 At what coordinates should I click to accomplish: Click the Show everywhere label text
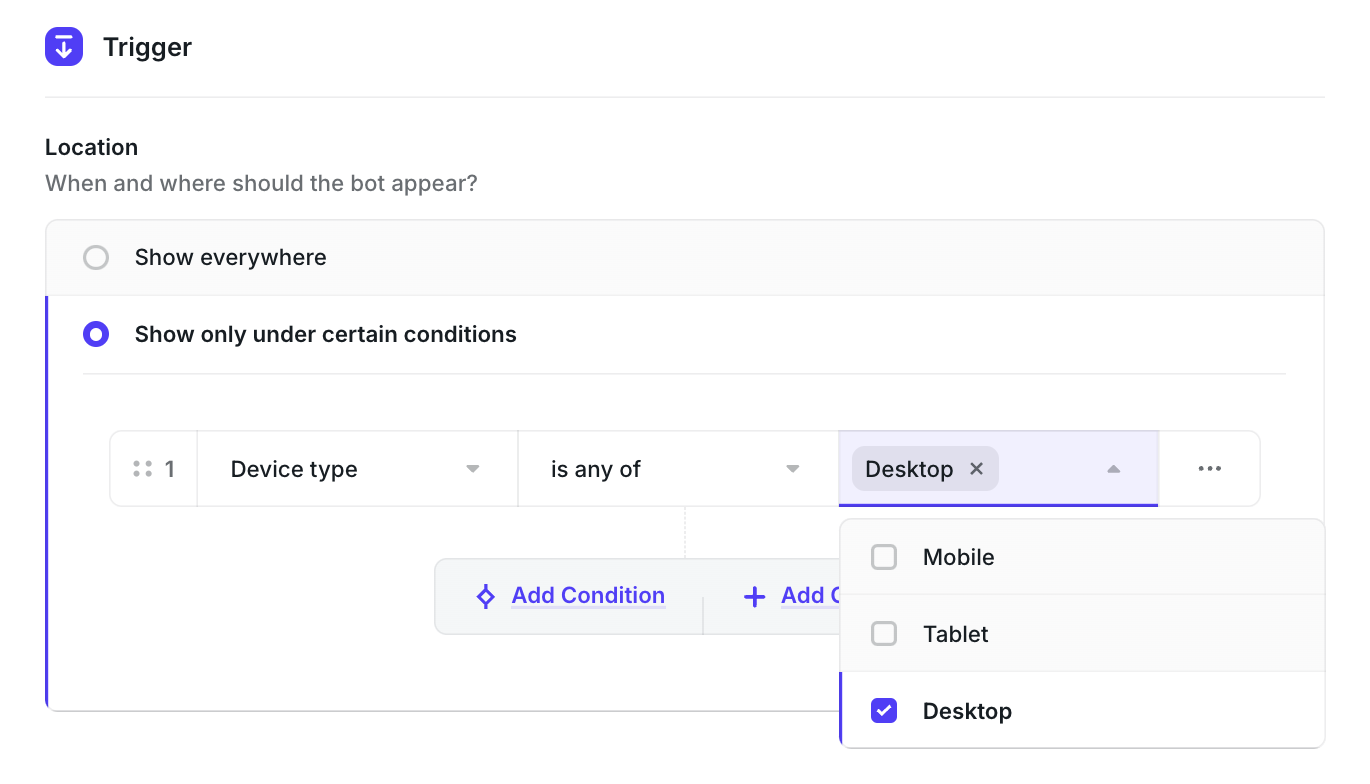point(230,258)
